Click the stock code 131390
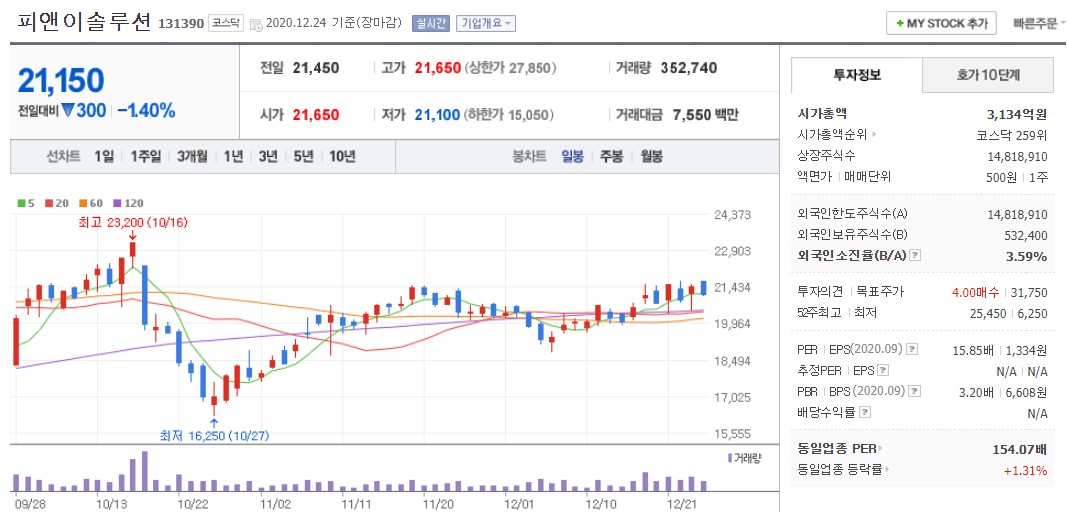This screenshot has width=1067, height=512. click(x=181, y=24)
